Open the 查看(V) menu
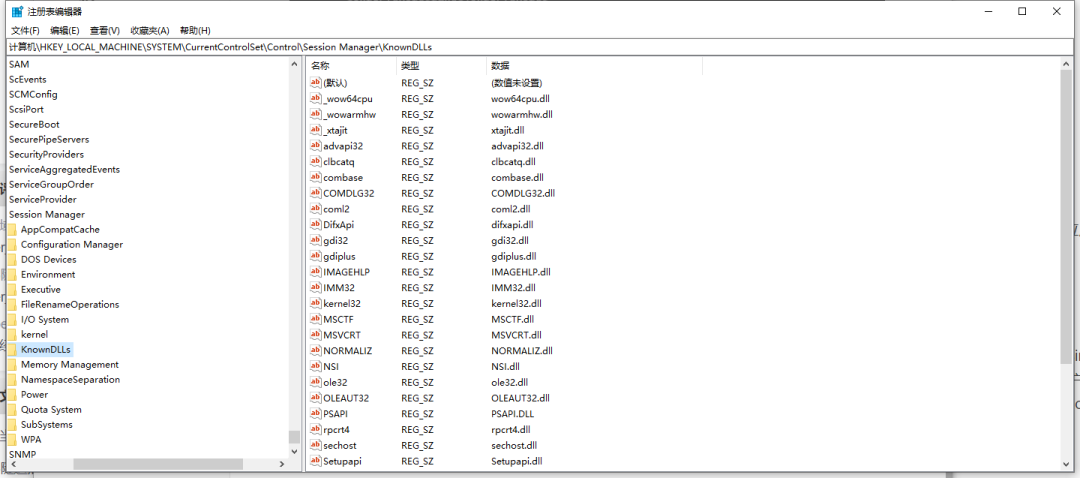1080x478 pixels. pyautogui.click(x=105, y=30)
